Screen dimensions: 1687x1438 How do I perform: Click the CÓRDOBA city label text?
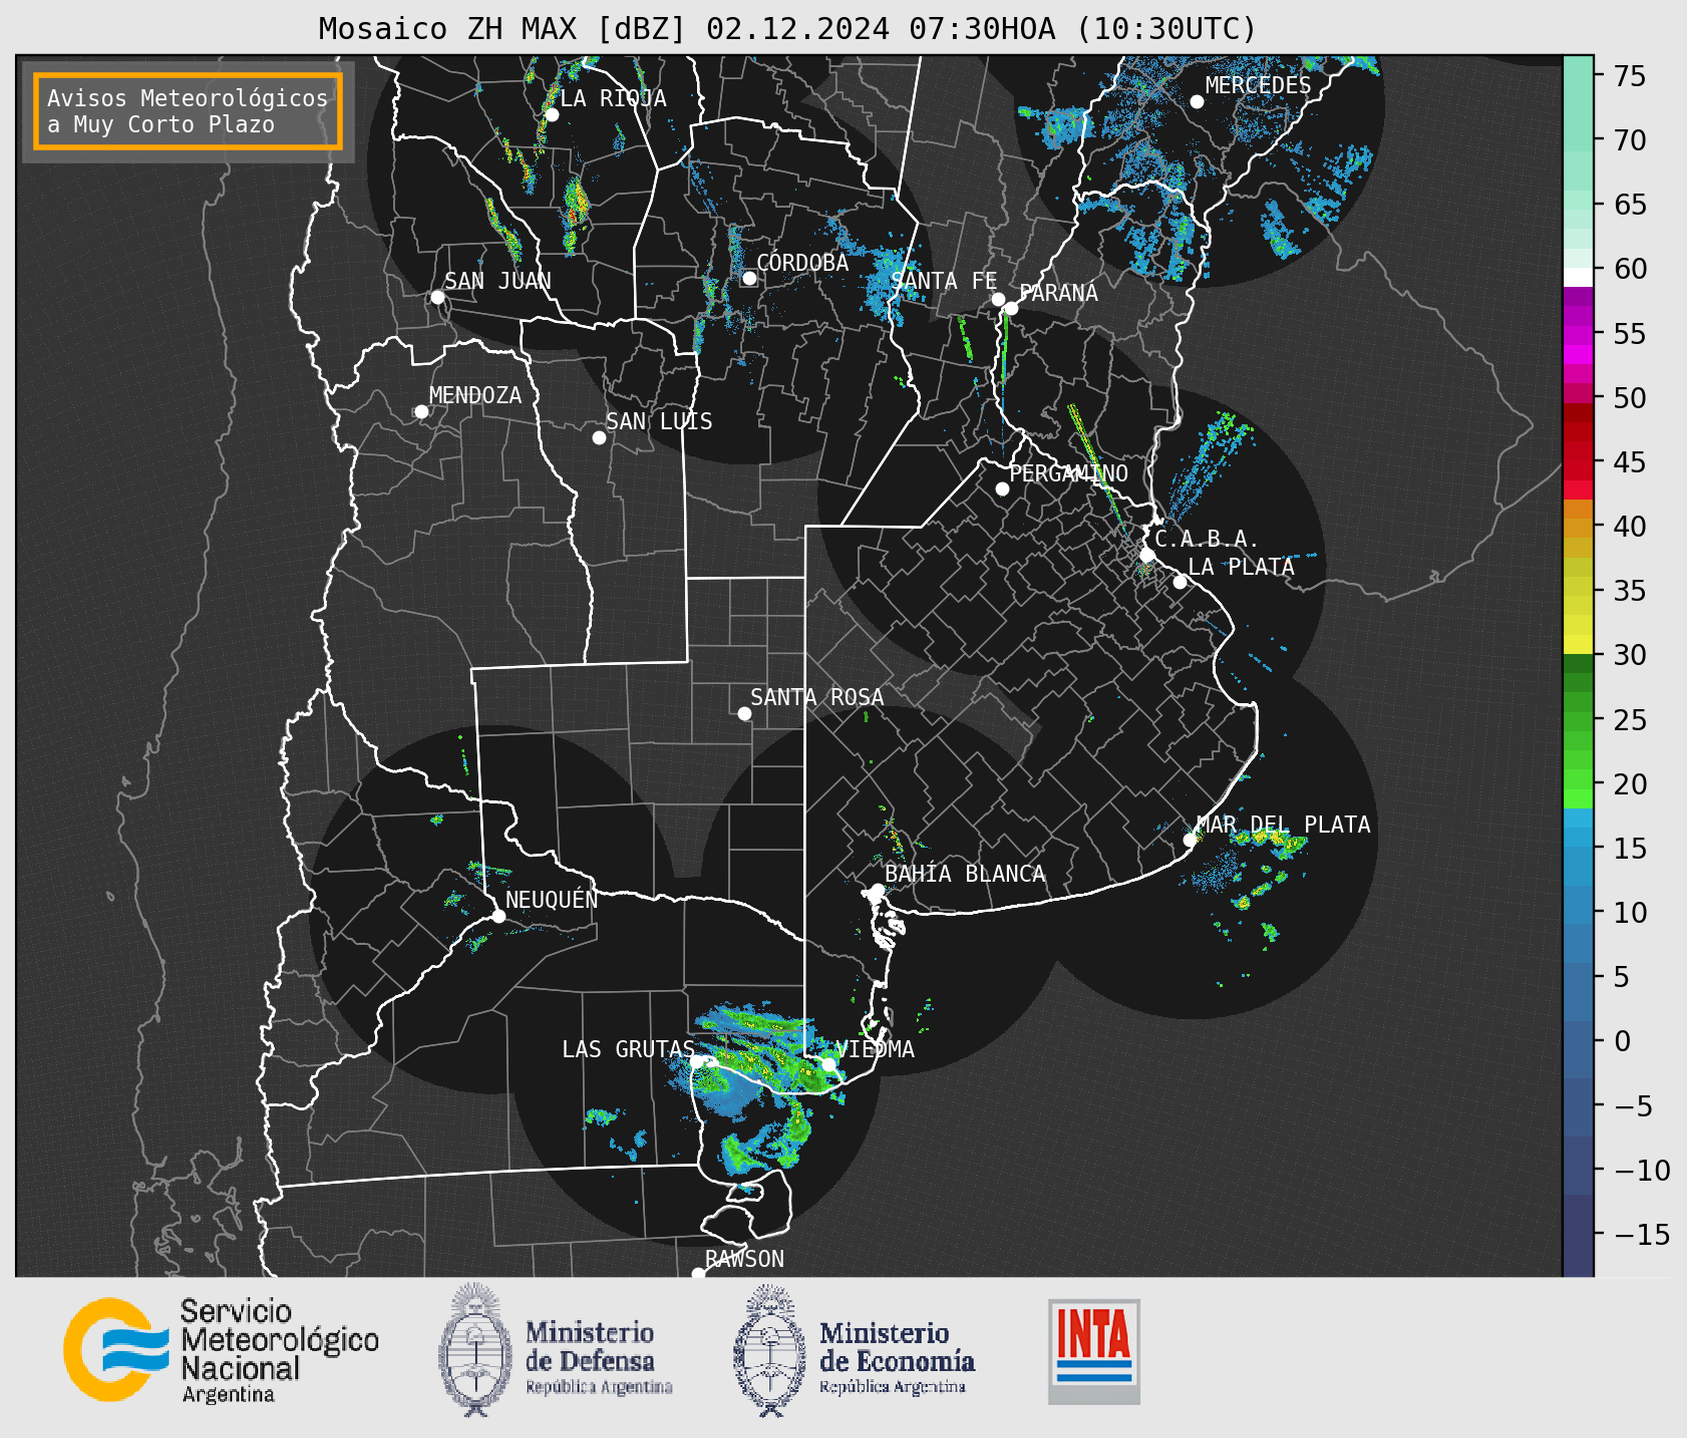[x=803, y=262]
